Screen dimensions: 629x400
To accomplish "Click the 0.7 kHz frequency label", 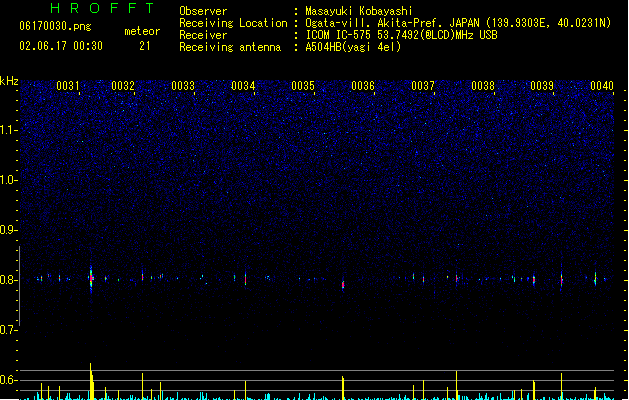I will (9, 330).
